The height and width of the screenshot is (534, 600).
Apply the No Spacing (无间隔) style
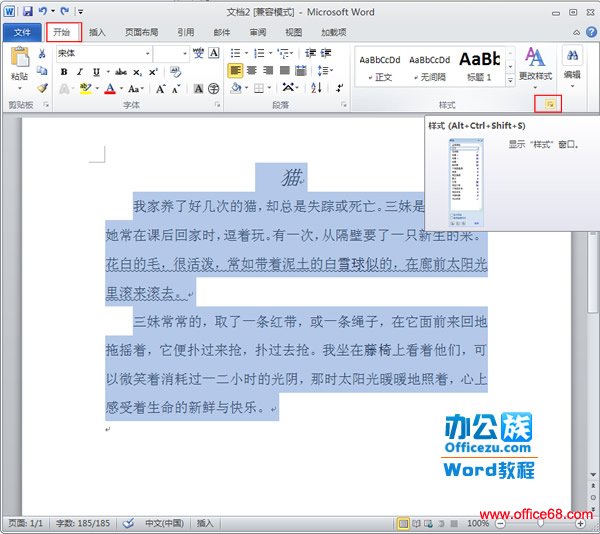pos(429,68)
